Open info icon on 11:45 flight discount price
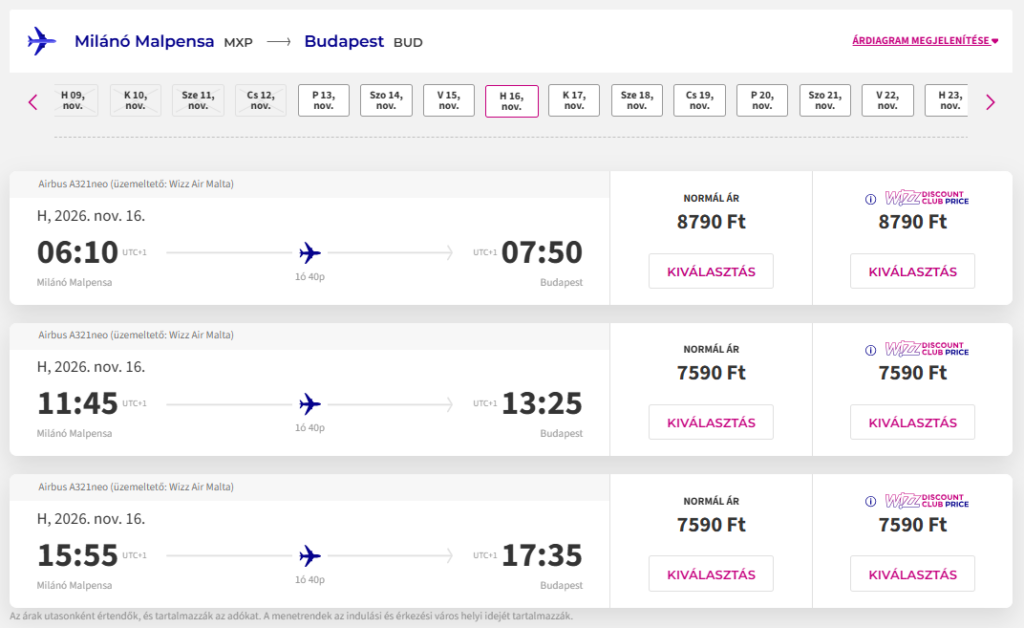1024x628 pixels. click(871, 351)
